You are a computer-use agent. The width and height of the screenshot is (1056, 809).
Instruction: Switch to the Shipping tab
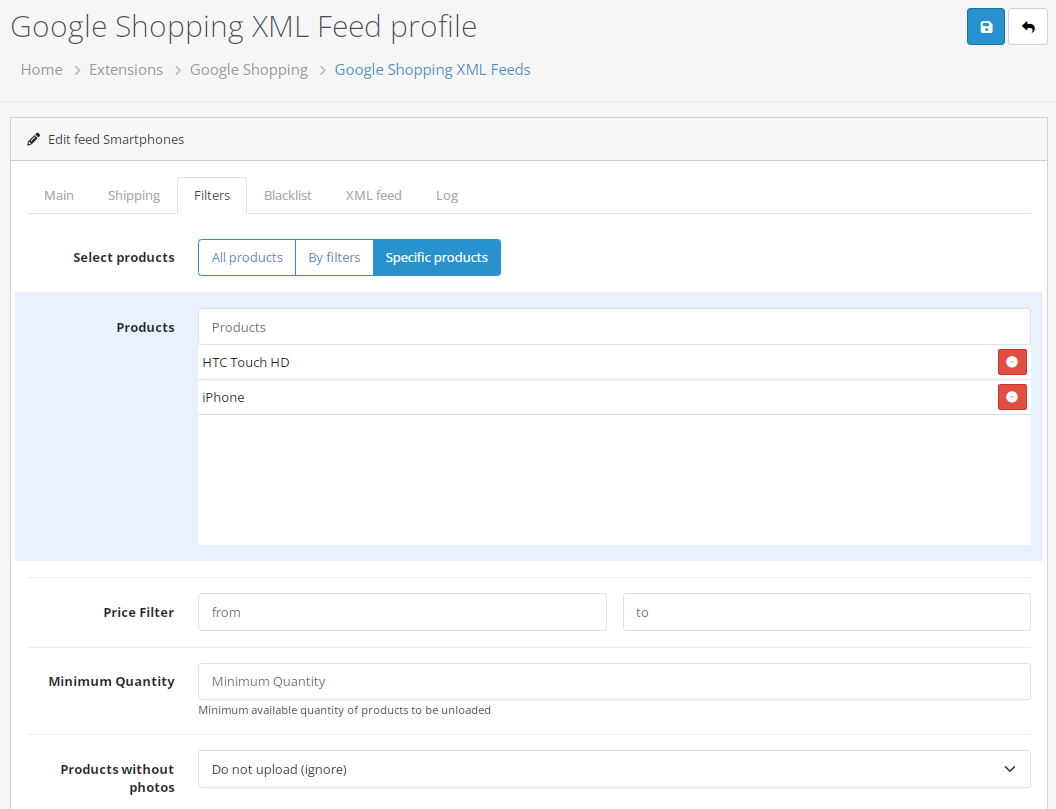point(134,195)
